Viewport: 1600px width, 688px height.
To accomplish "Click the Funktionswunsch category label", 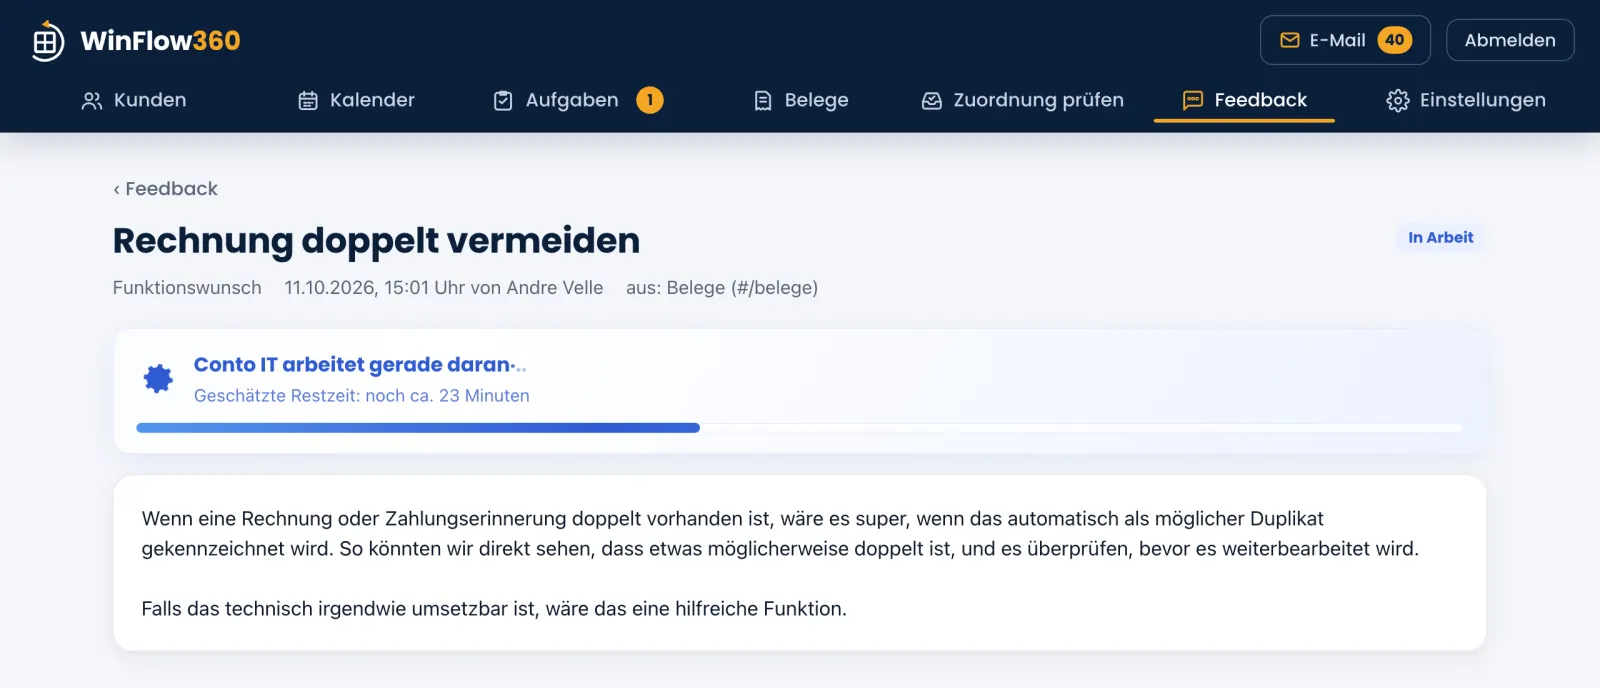I will 187,288.
